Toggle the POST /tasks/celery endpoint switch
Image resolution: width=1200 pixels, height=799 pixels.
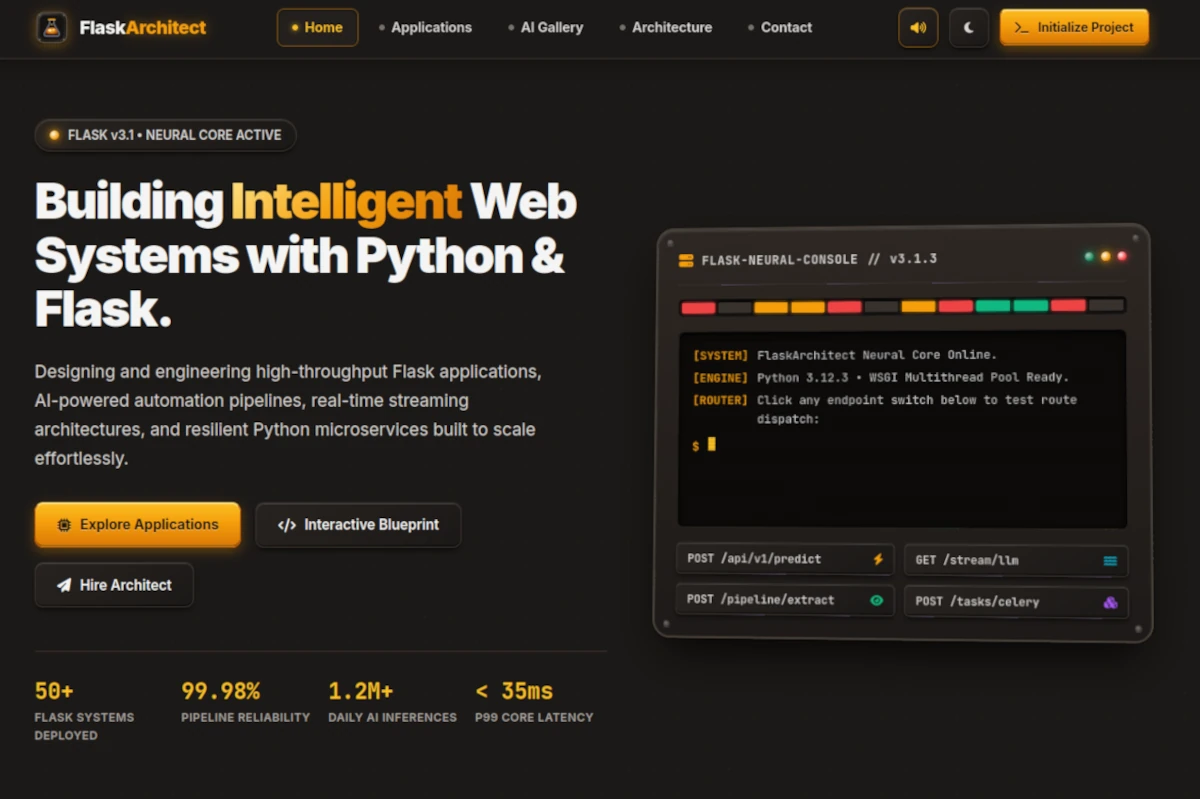[x=1016, y=602]
